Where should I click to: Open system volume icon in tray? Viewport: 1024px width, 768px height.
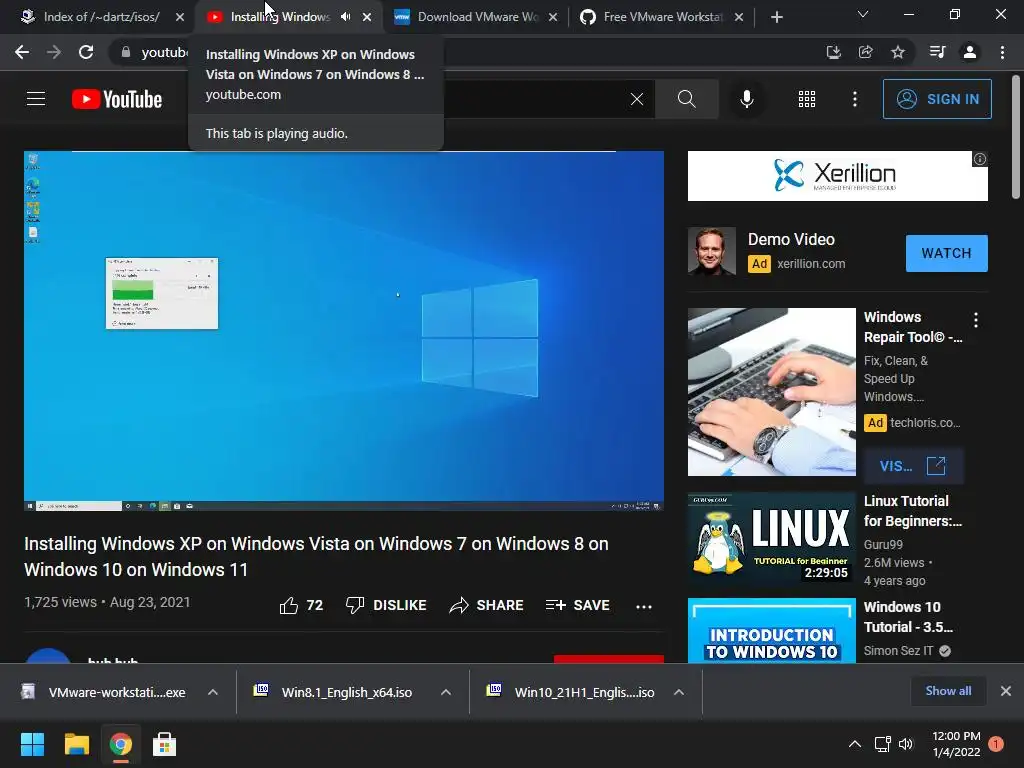(x=906, y=744)
